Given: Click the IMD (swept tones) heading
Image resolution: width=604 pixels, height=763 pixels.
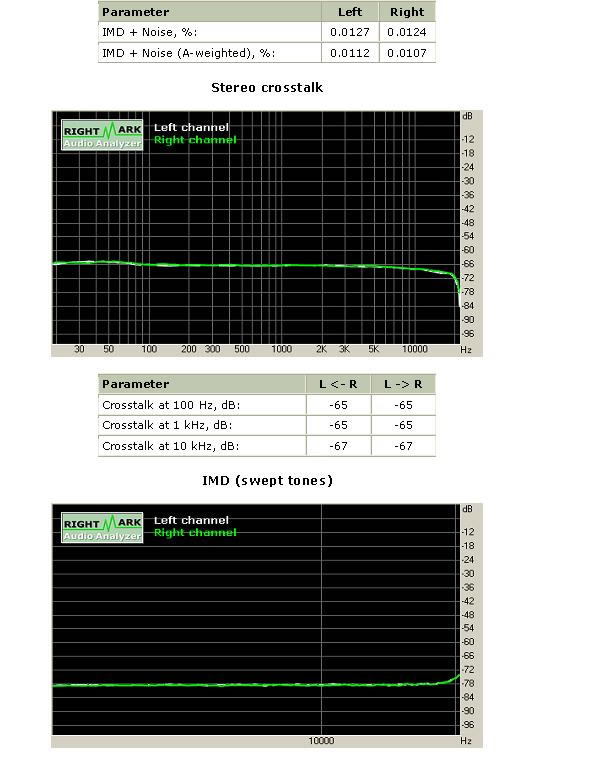Looking at the screenshot, I should 267,481.
